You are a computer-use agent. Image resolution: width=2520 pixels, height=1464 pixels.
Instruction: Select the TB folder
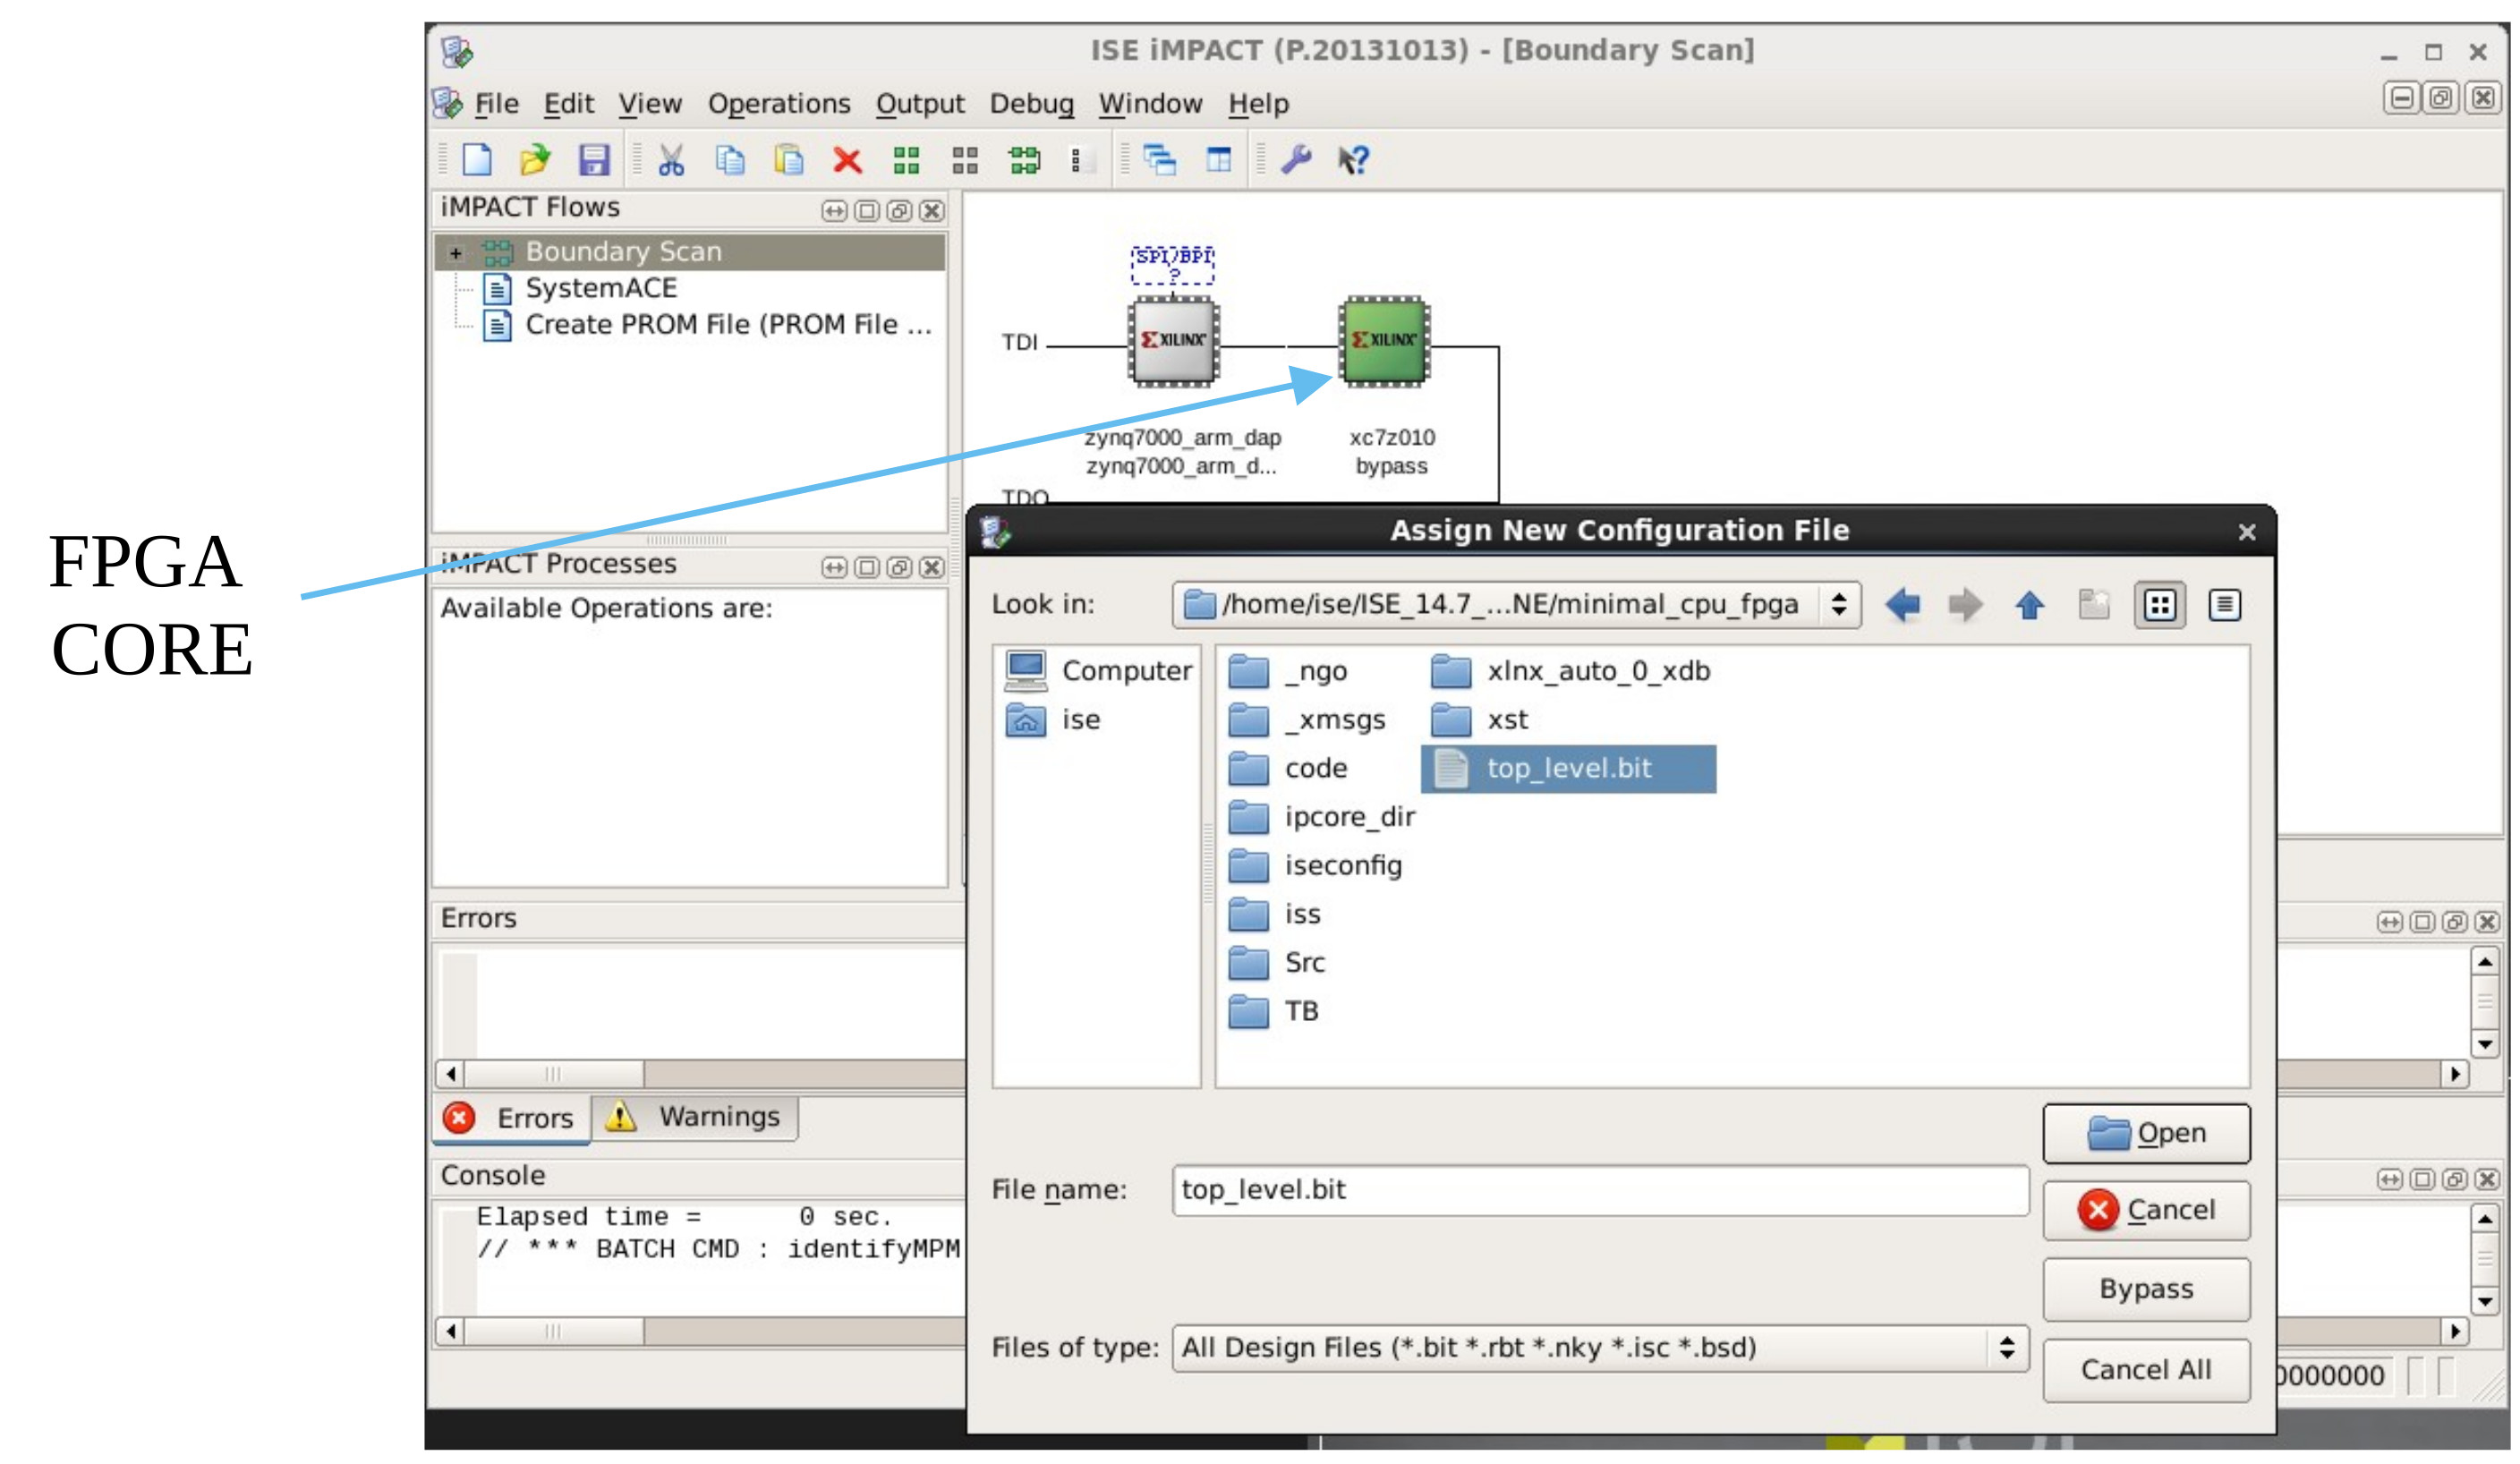(1274, 1012)
